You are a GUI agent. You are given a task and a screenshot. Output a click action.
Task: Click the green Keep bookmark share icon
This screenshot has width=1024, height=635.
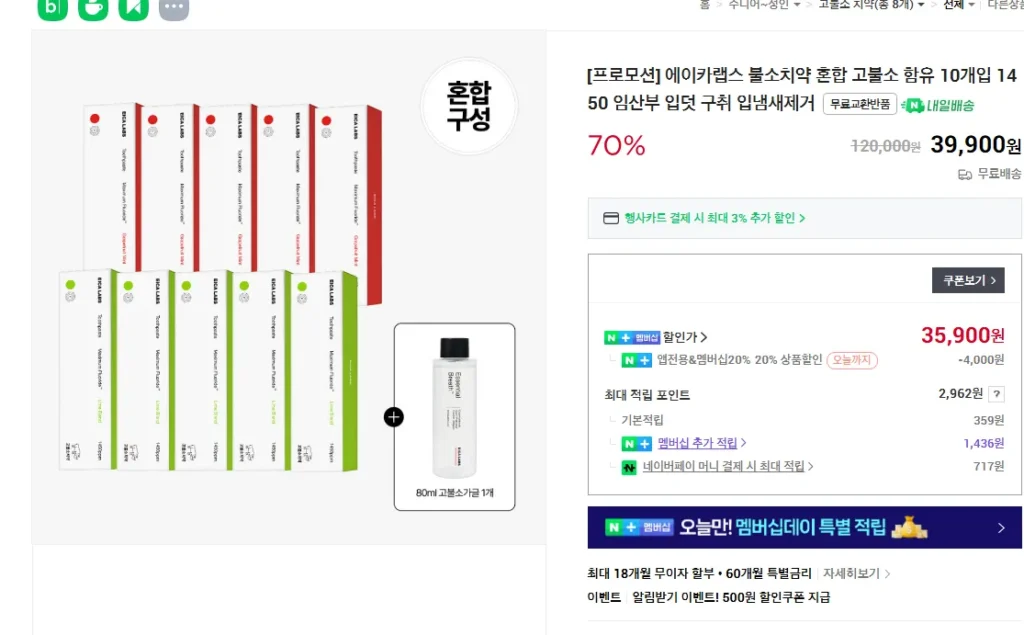(x=133, y=8)
